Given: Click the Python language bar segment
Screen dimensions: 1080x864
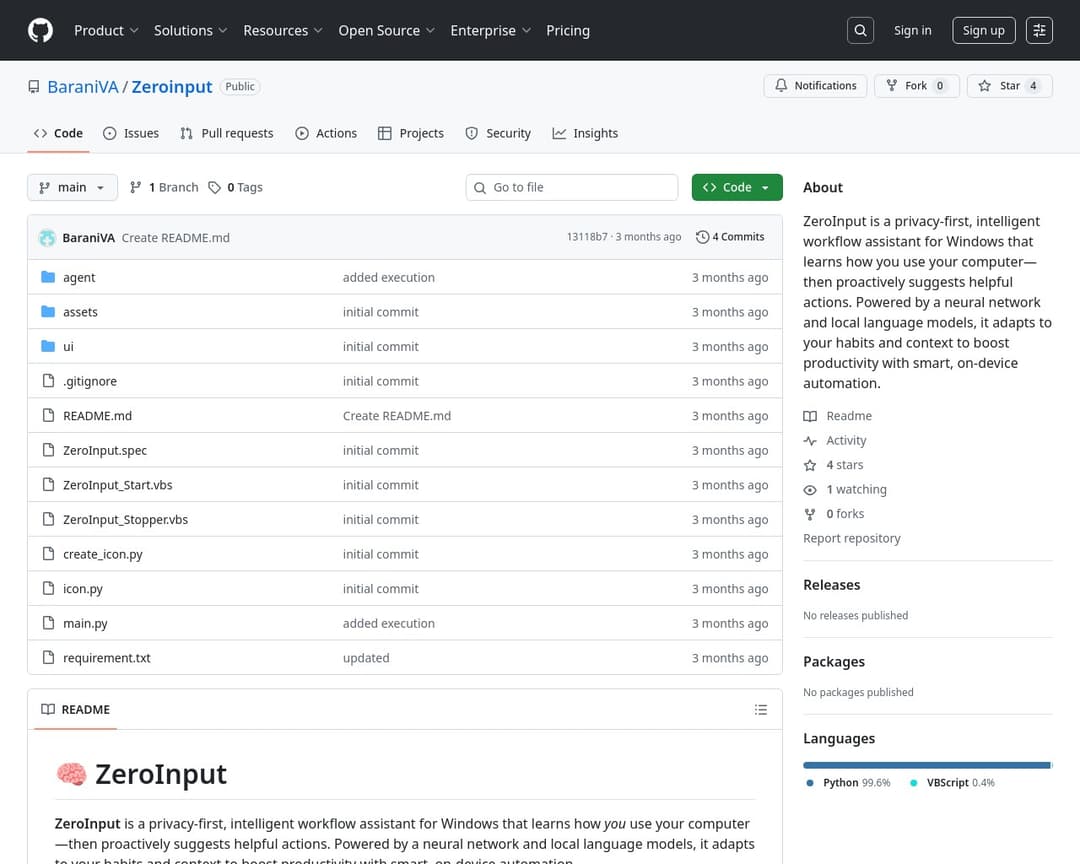Looking at the screenshot, I should pyautogui.click(x=926, y=765).
